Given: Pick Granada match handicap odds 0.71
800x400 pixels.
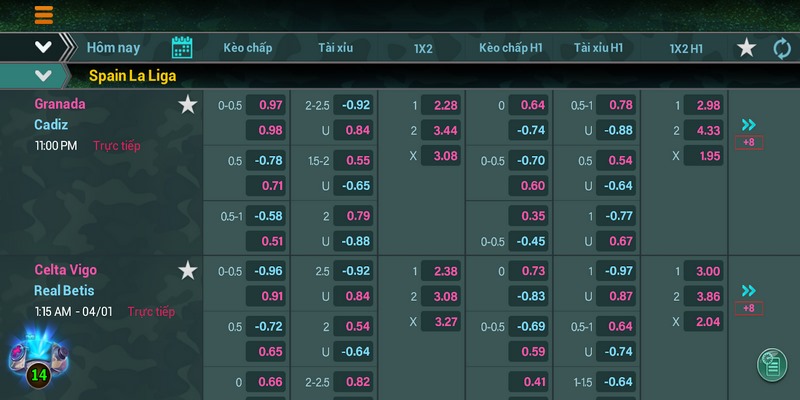Looking at the screenshot, I should 265,185.
